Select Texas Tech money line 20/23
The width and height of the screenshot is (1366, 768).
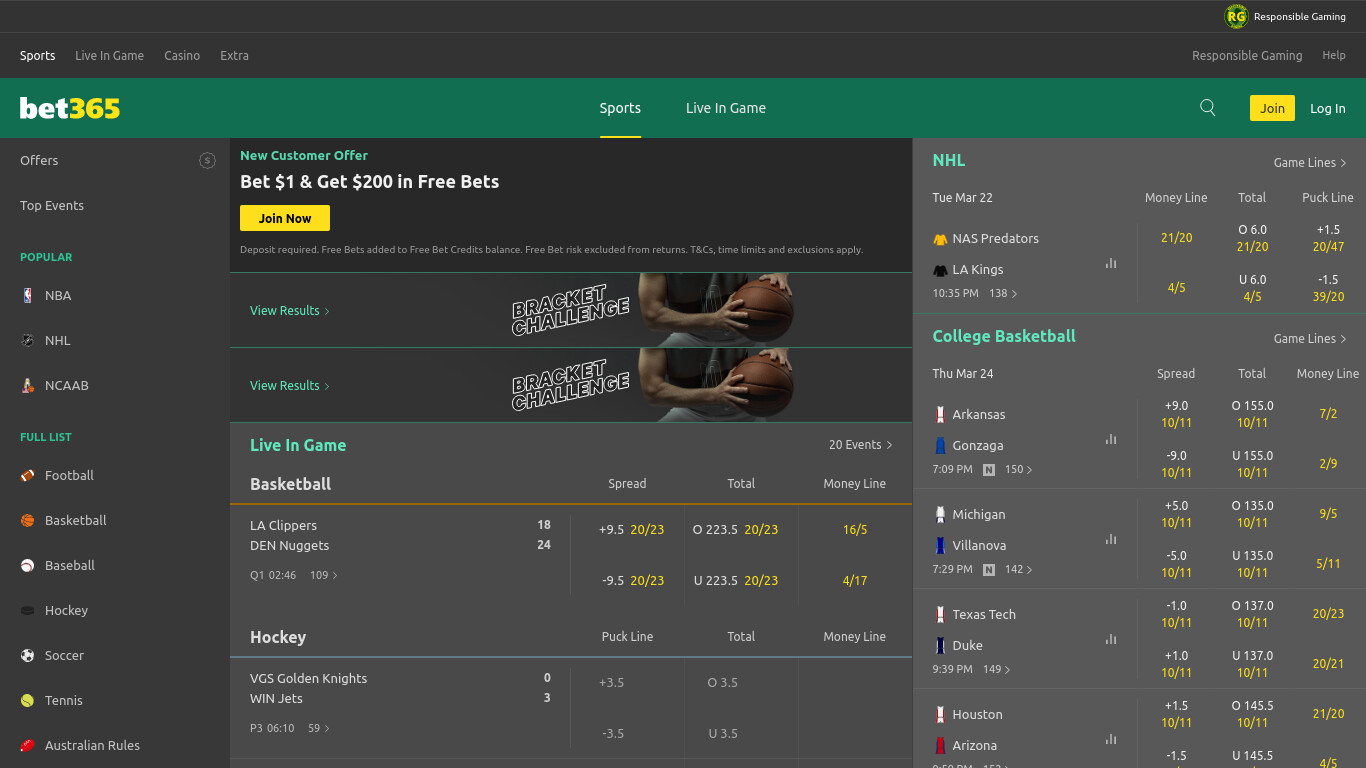coord(1328,614)
